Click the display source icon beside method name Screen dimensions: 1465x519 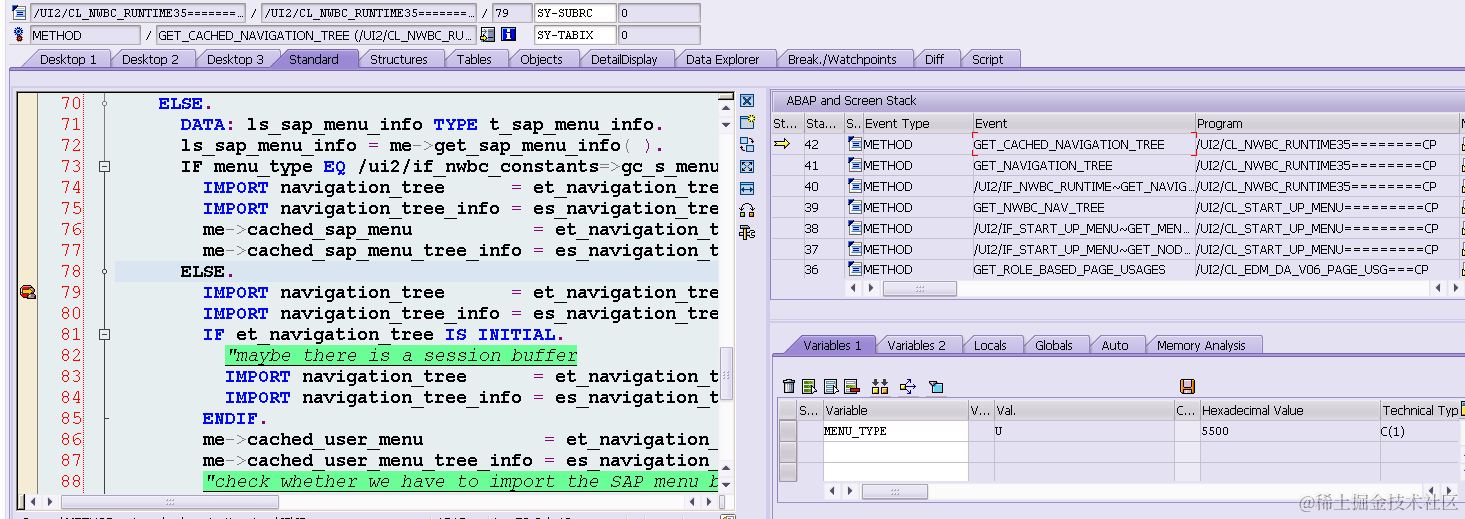(487, 35)
